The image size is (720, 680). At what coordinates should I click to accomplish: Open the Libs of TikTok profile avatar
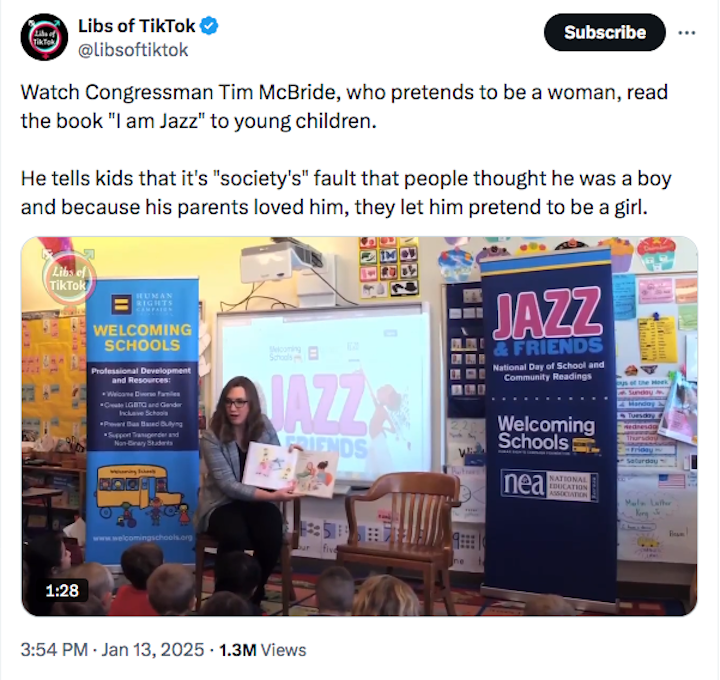click(44, 37)
